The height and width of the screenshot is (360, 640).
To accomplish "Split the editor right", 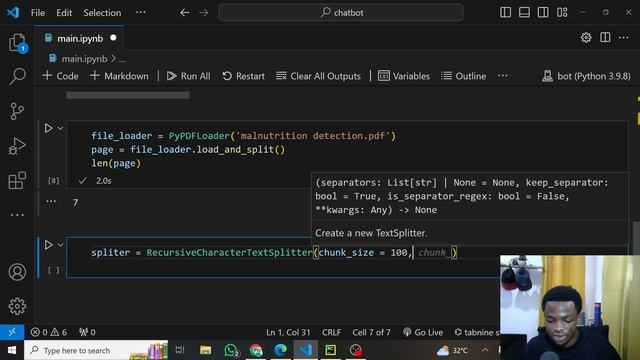I will 605,38.
